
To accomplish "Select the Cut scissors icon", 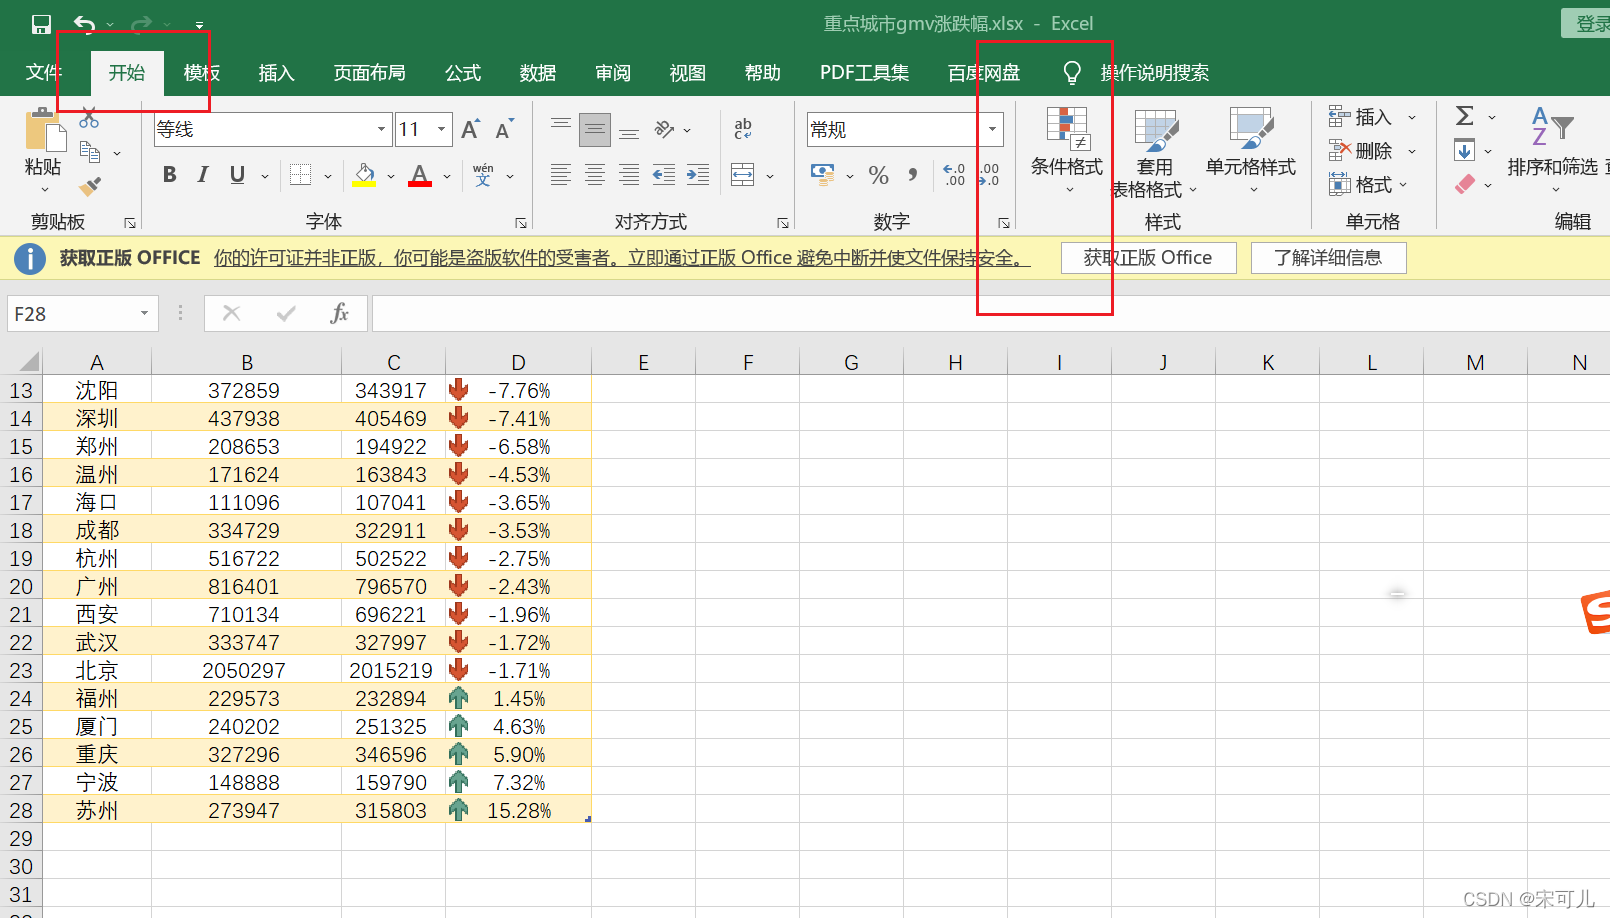I will coord(90,118).
